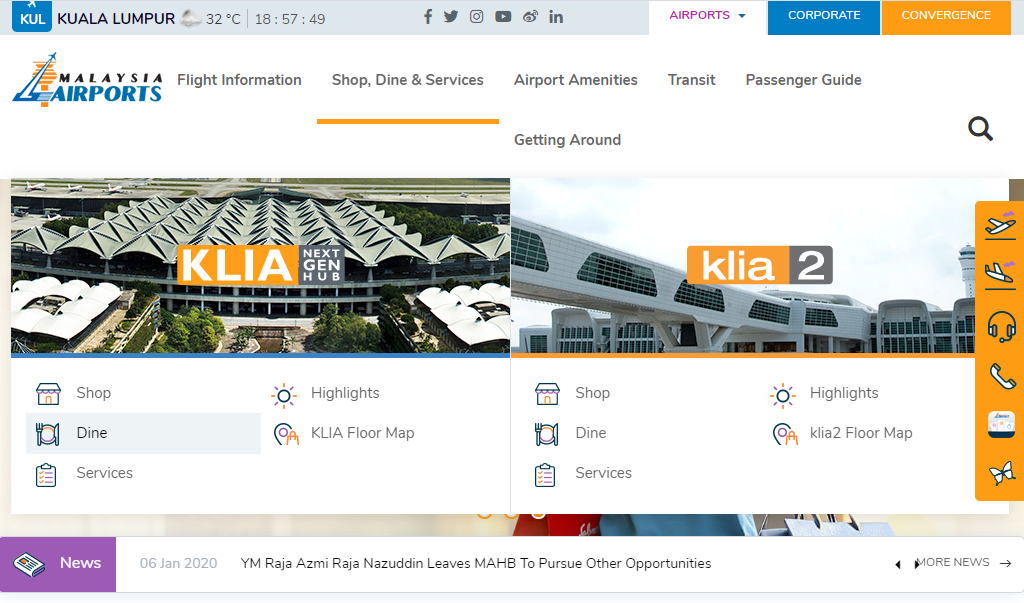
Task: Select Dine under KLIA
Action: click(143, 433)
